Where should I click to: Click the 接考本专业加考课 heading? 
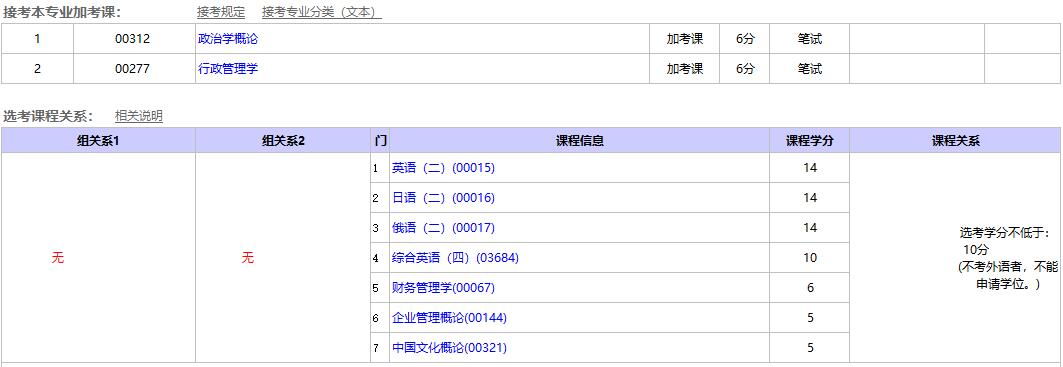(62, 12)
